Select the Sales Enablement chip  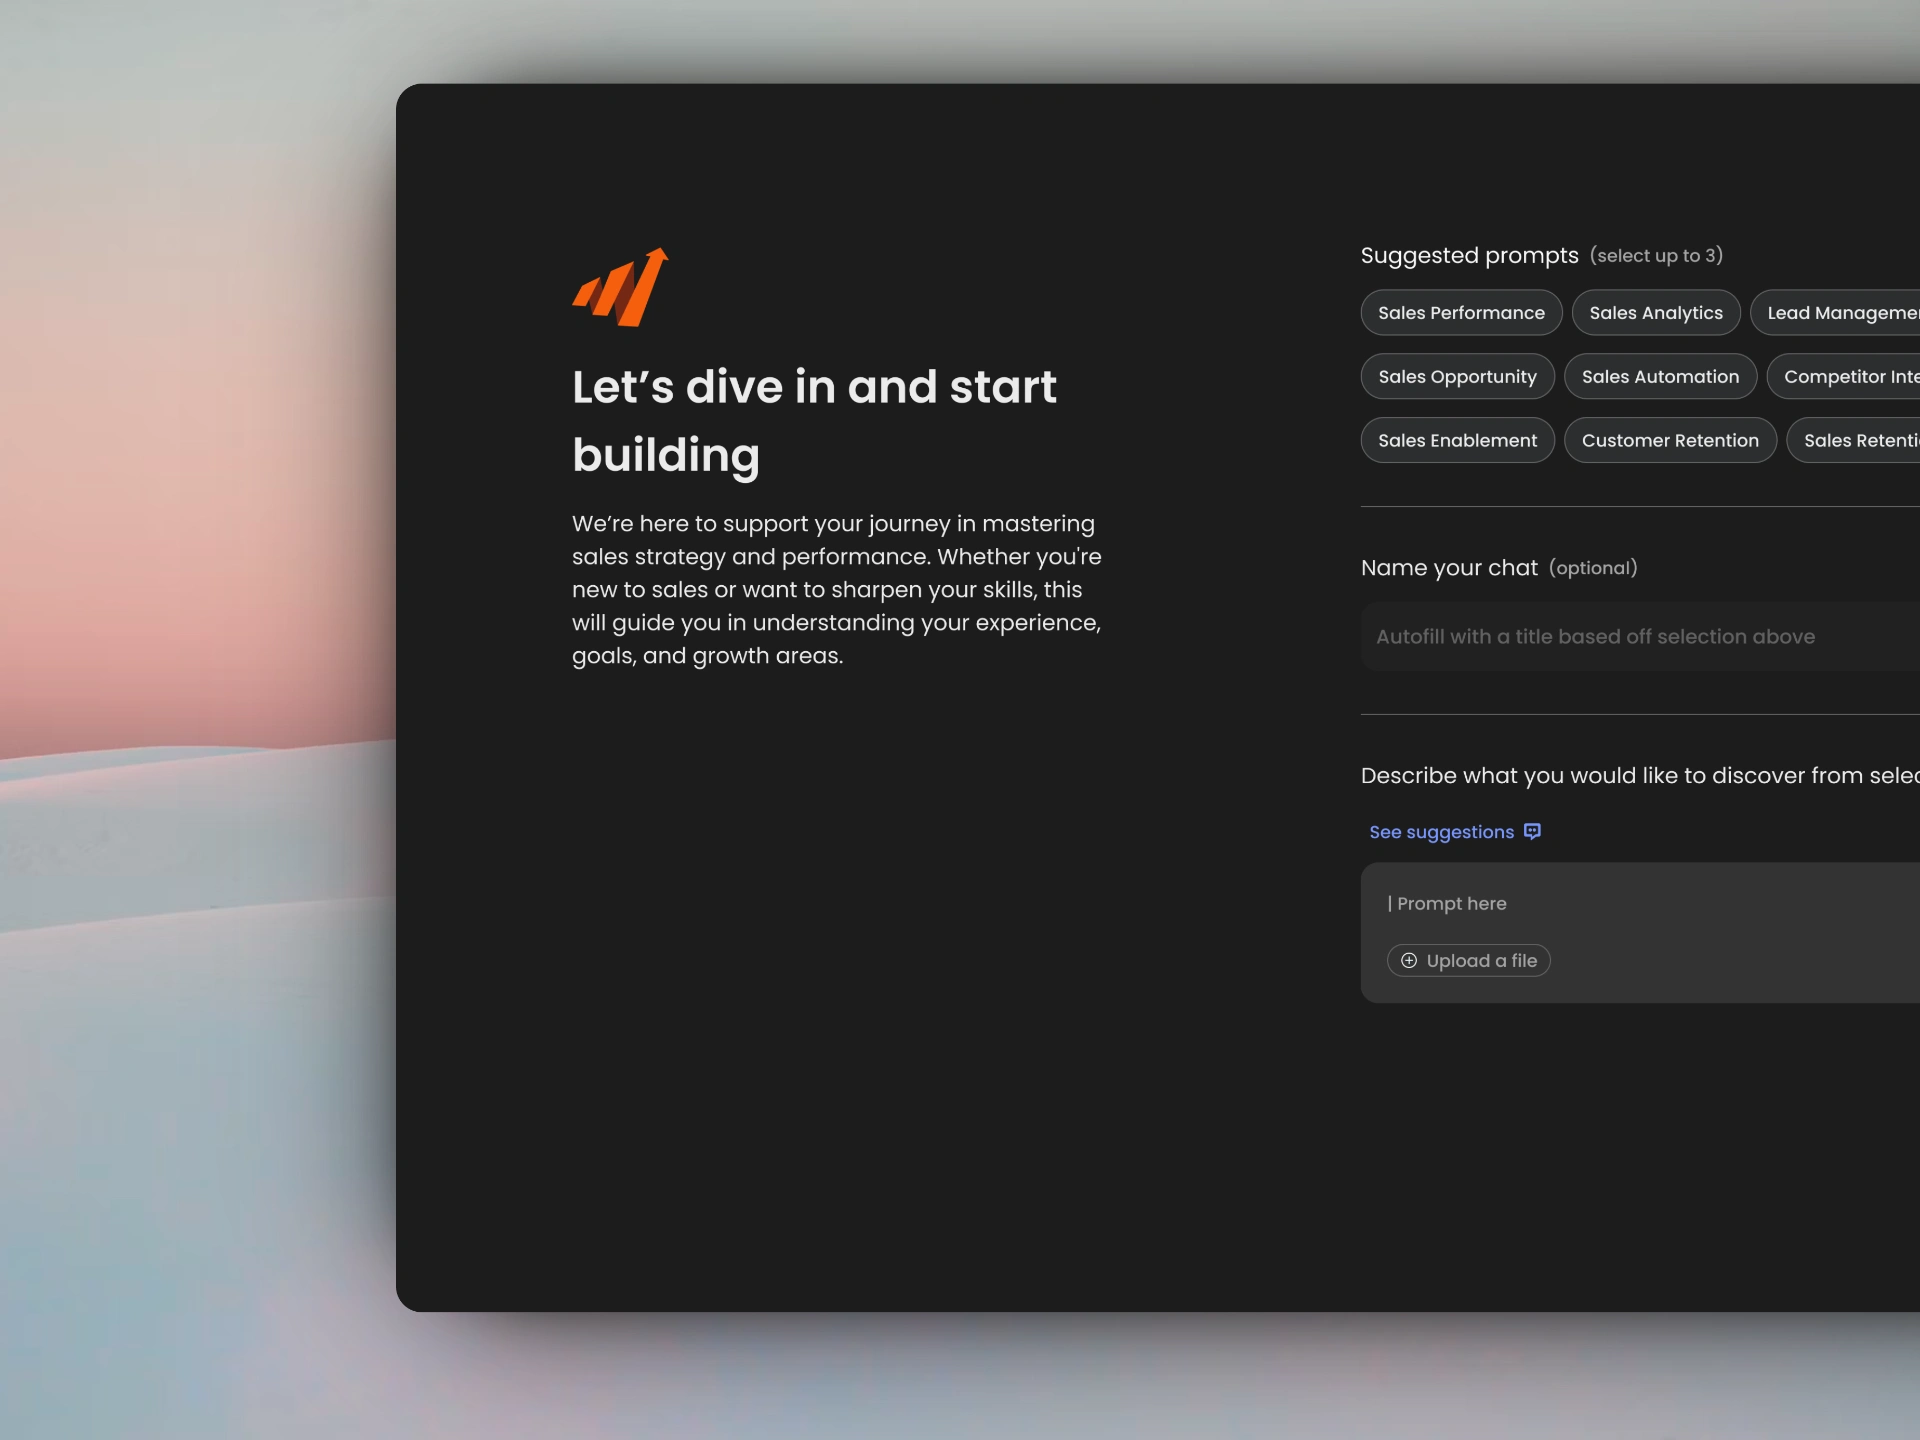point(1457,441)
